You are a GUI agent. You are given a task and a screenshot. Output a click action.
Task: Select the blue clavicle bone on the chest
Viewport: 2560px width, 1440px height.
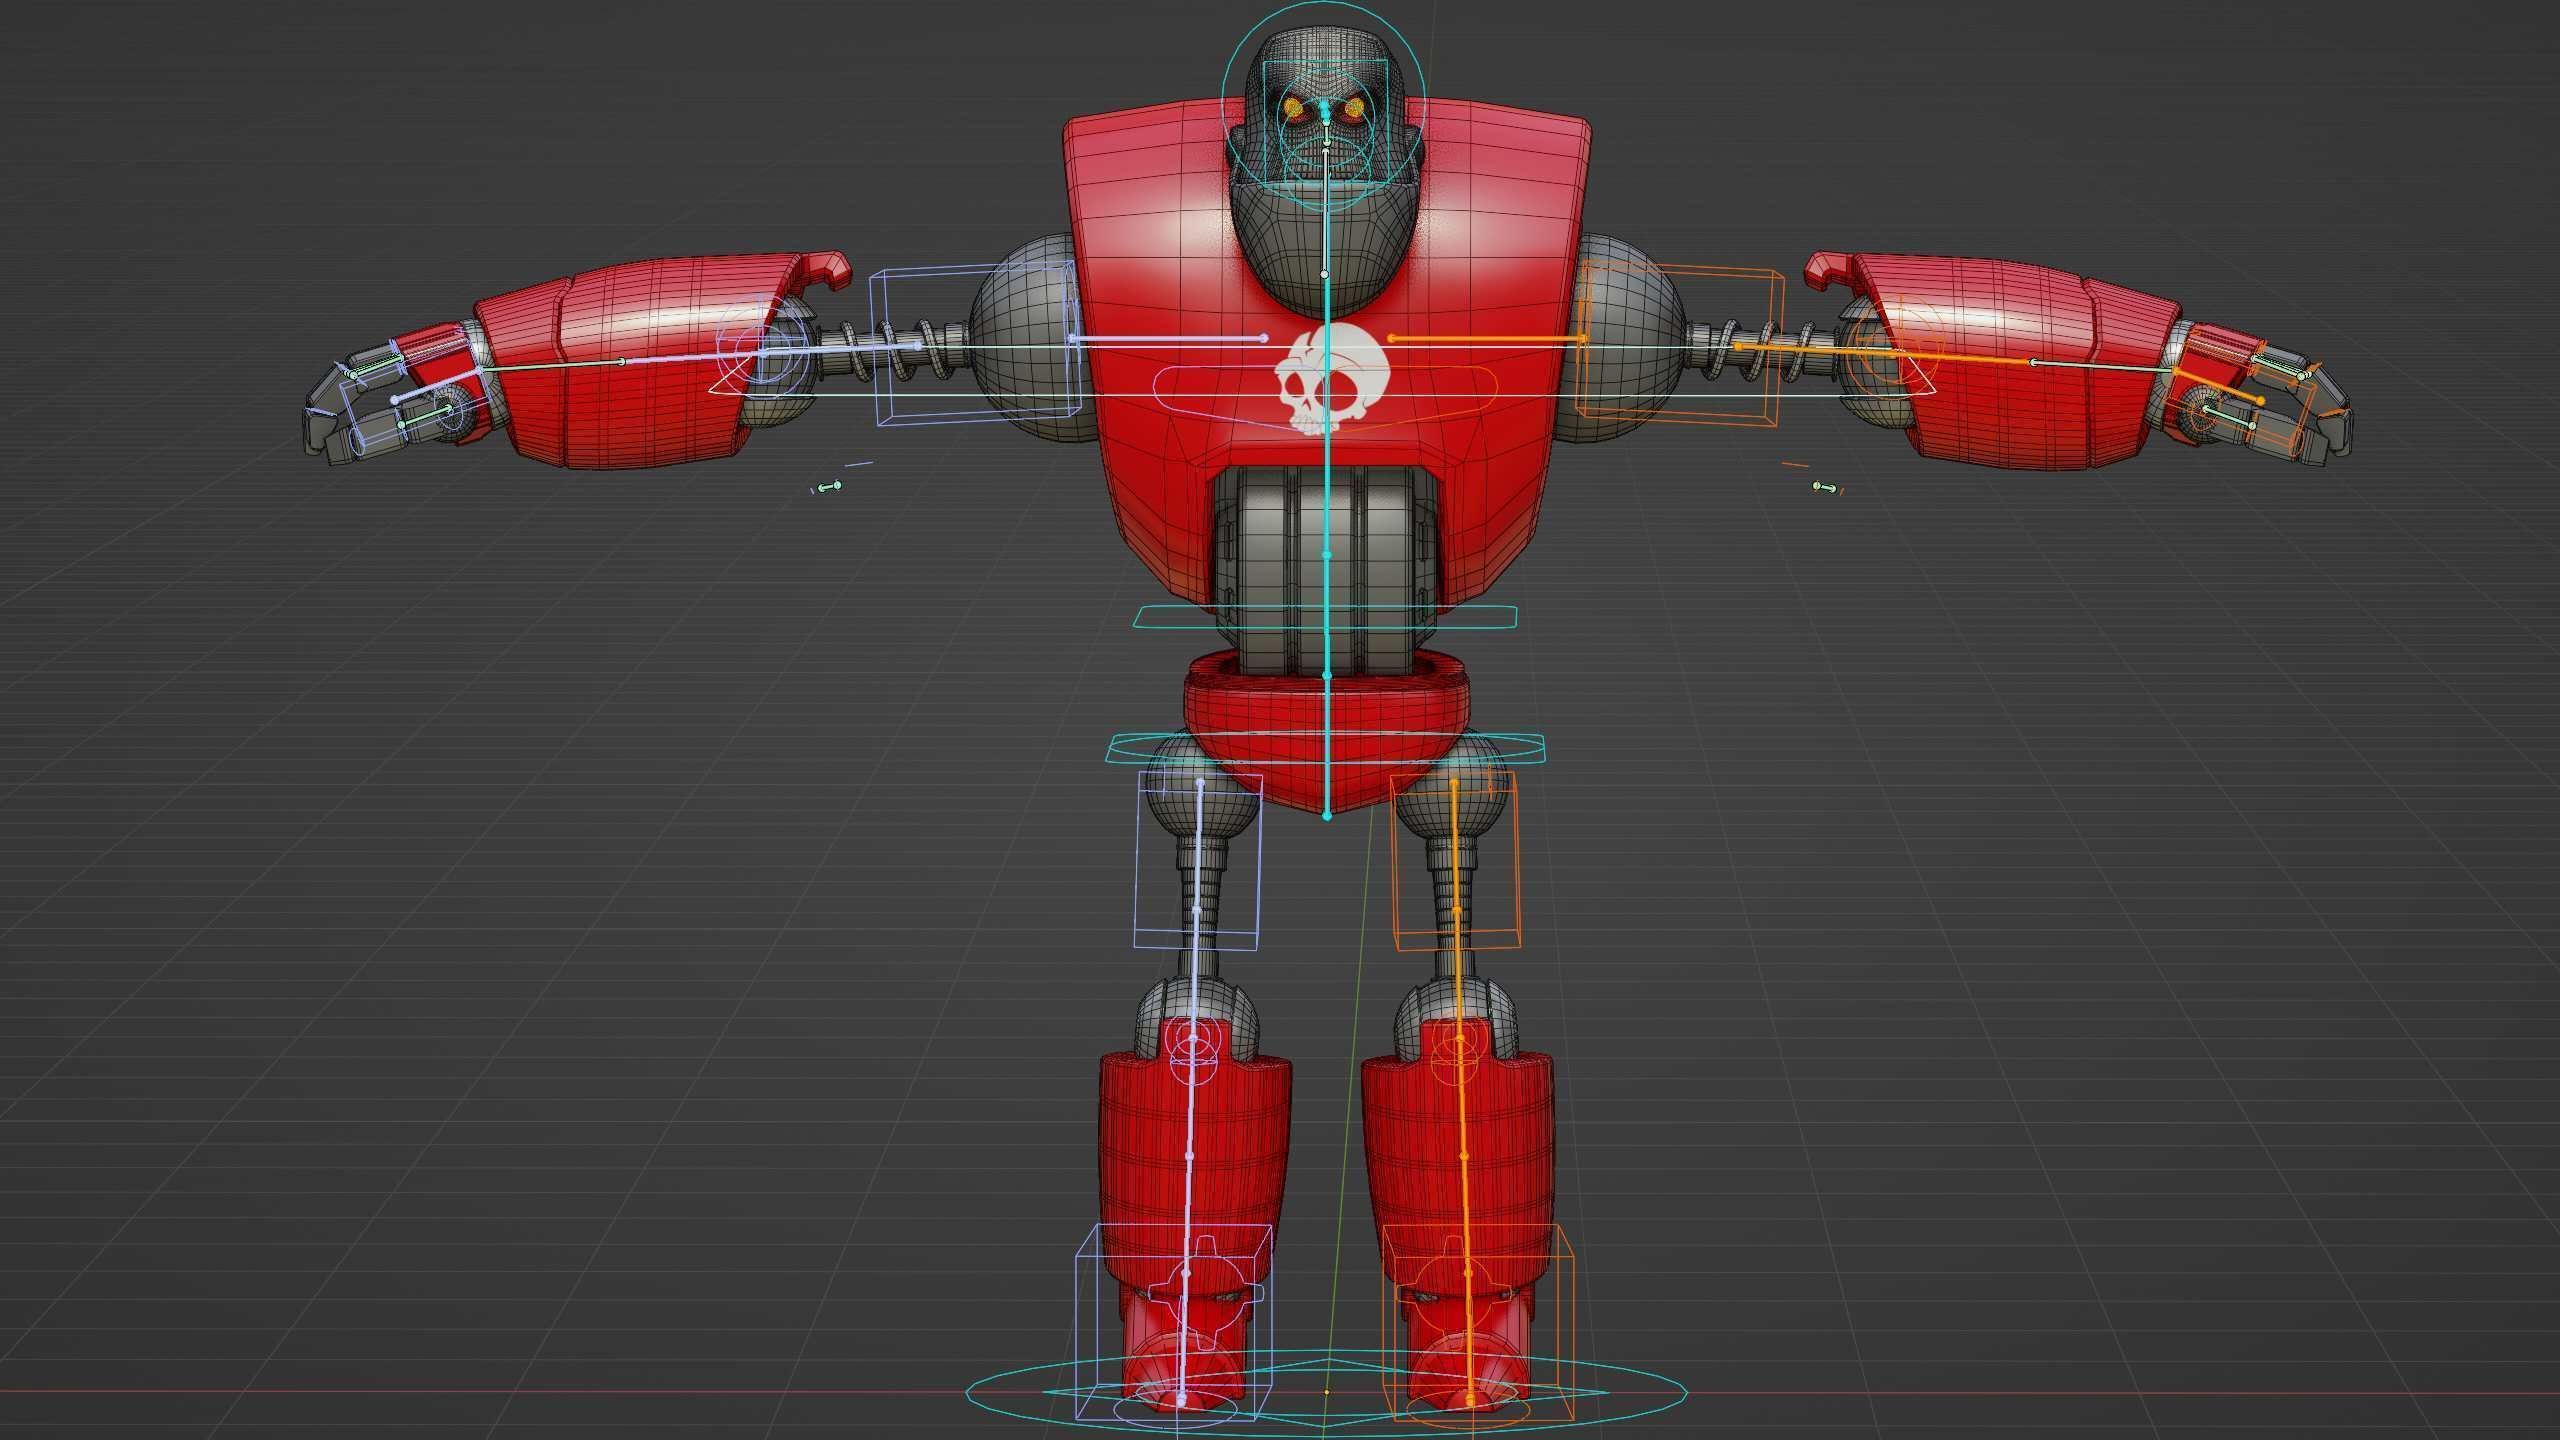tap(1168, 339)
